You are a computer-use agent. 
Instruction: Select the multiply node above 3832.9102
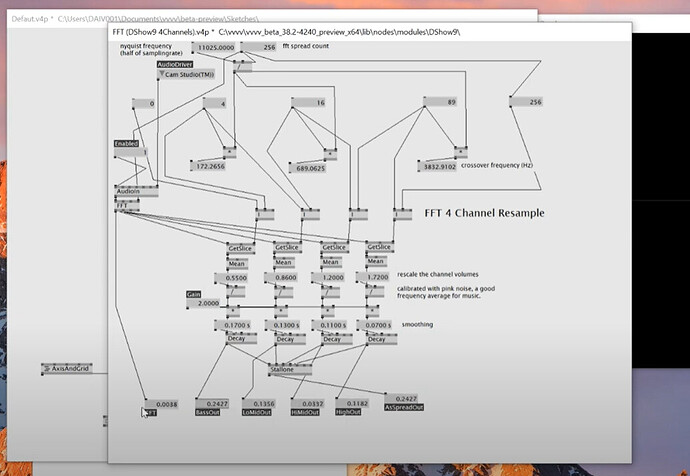click(x=461, y=152)
